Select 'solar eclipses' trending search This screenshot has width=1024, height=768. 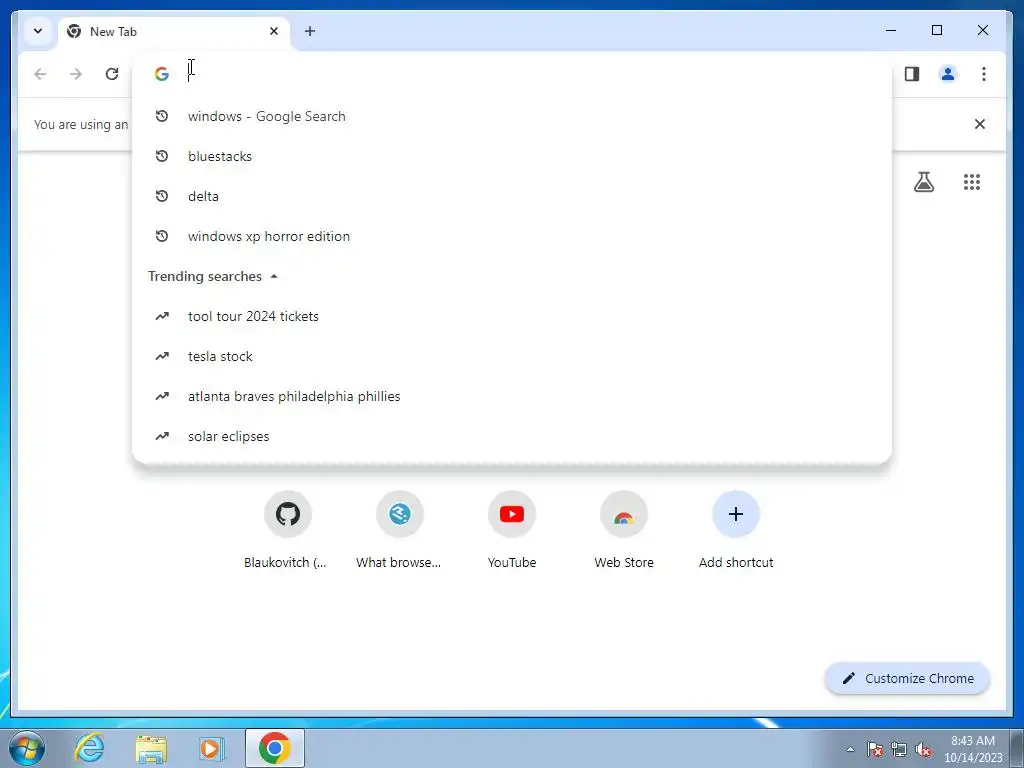coord(512,436)
